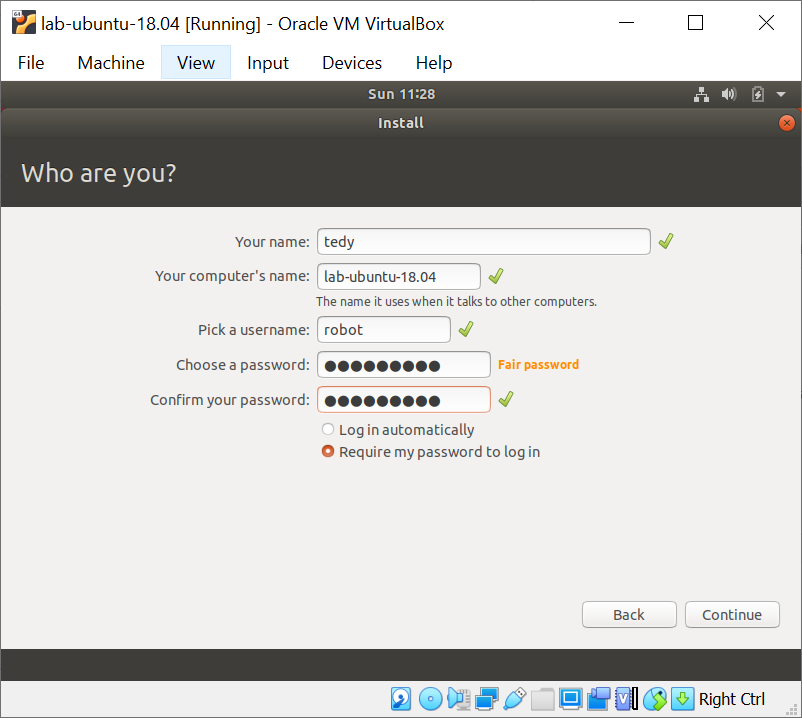This screenshot has width=802, height=718.
Task: Click the display status icon
Action: click(x=570, y=699)
